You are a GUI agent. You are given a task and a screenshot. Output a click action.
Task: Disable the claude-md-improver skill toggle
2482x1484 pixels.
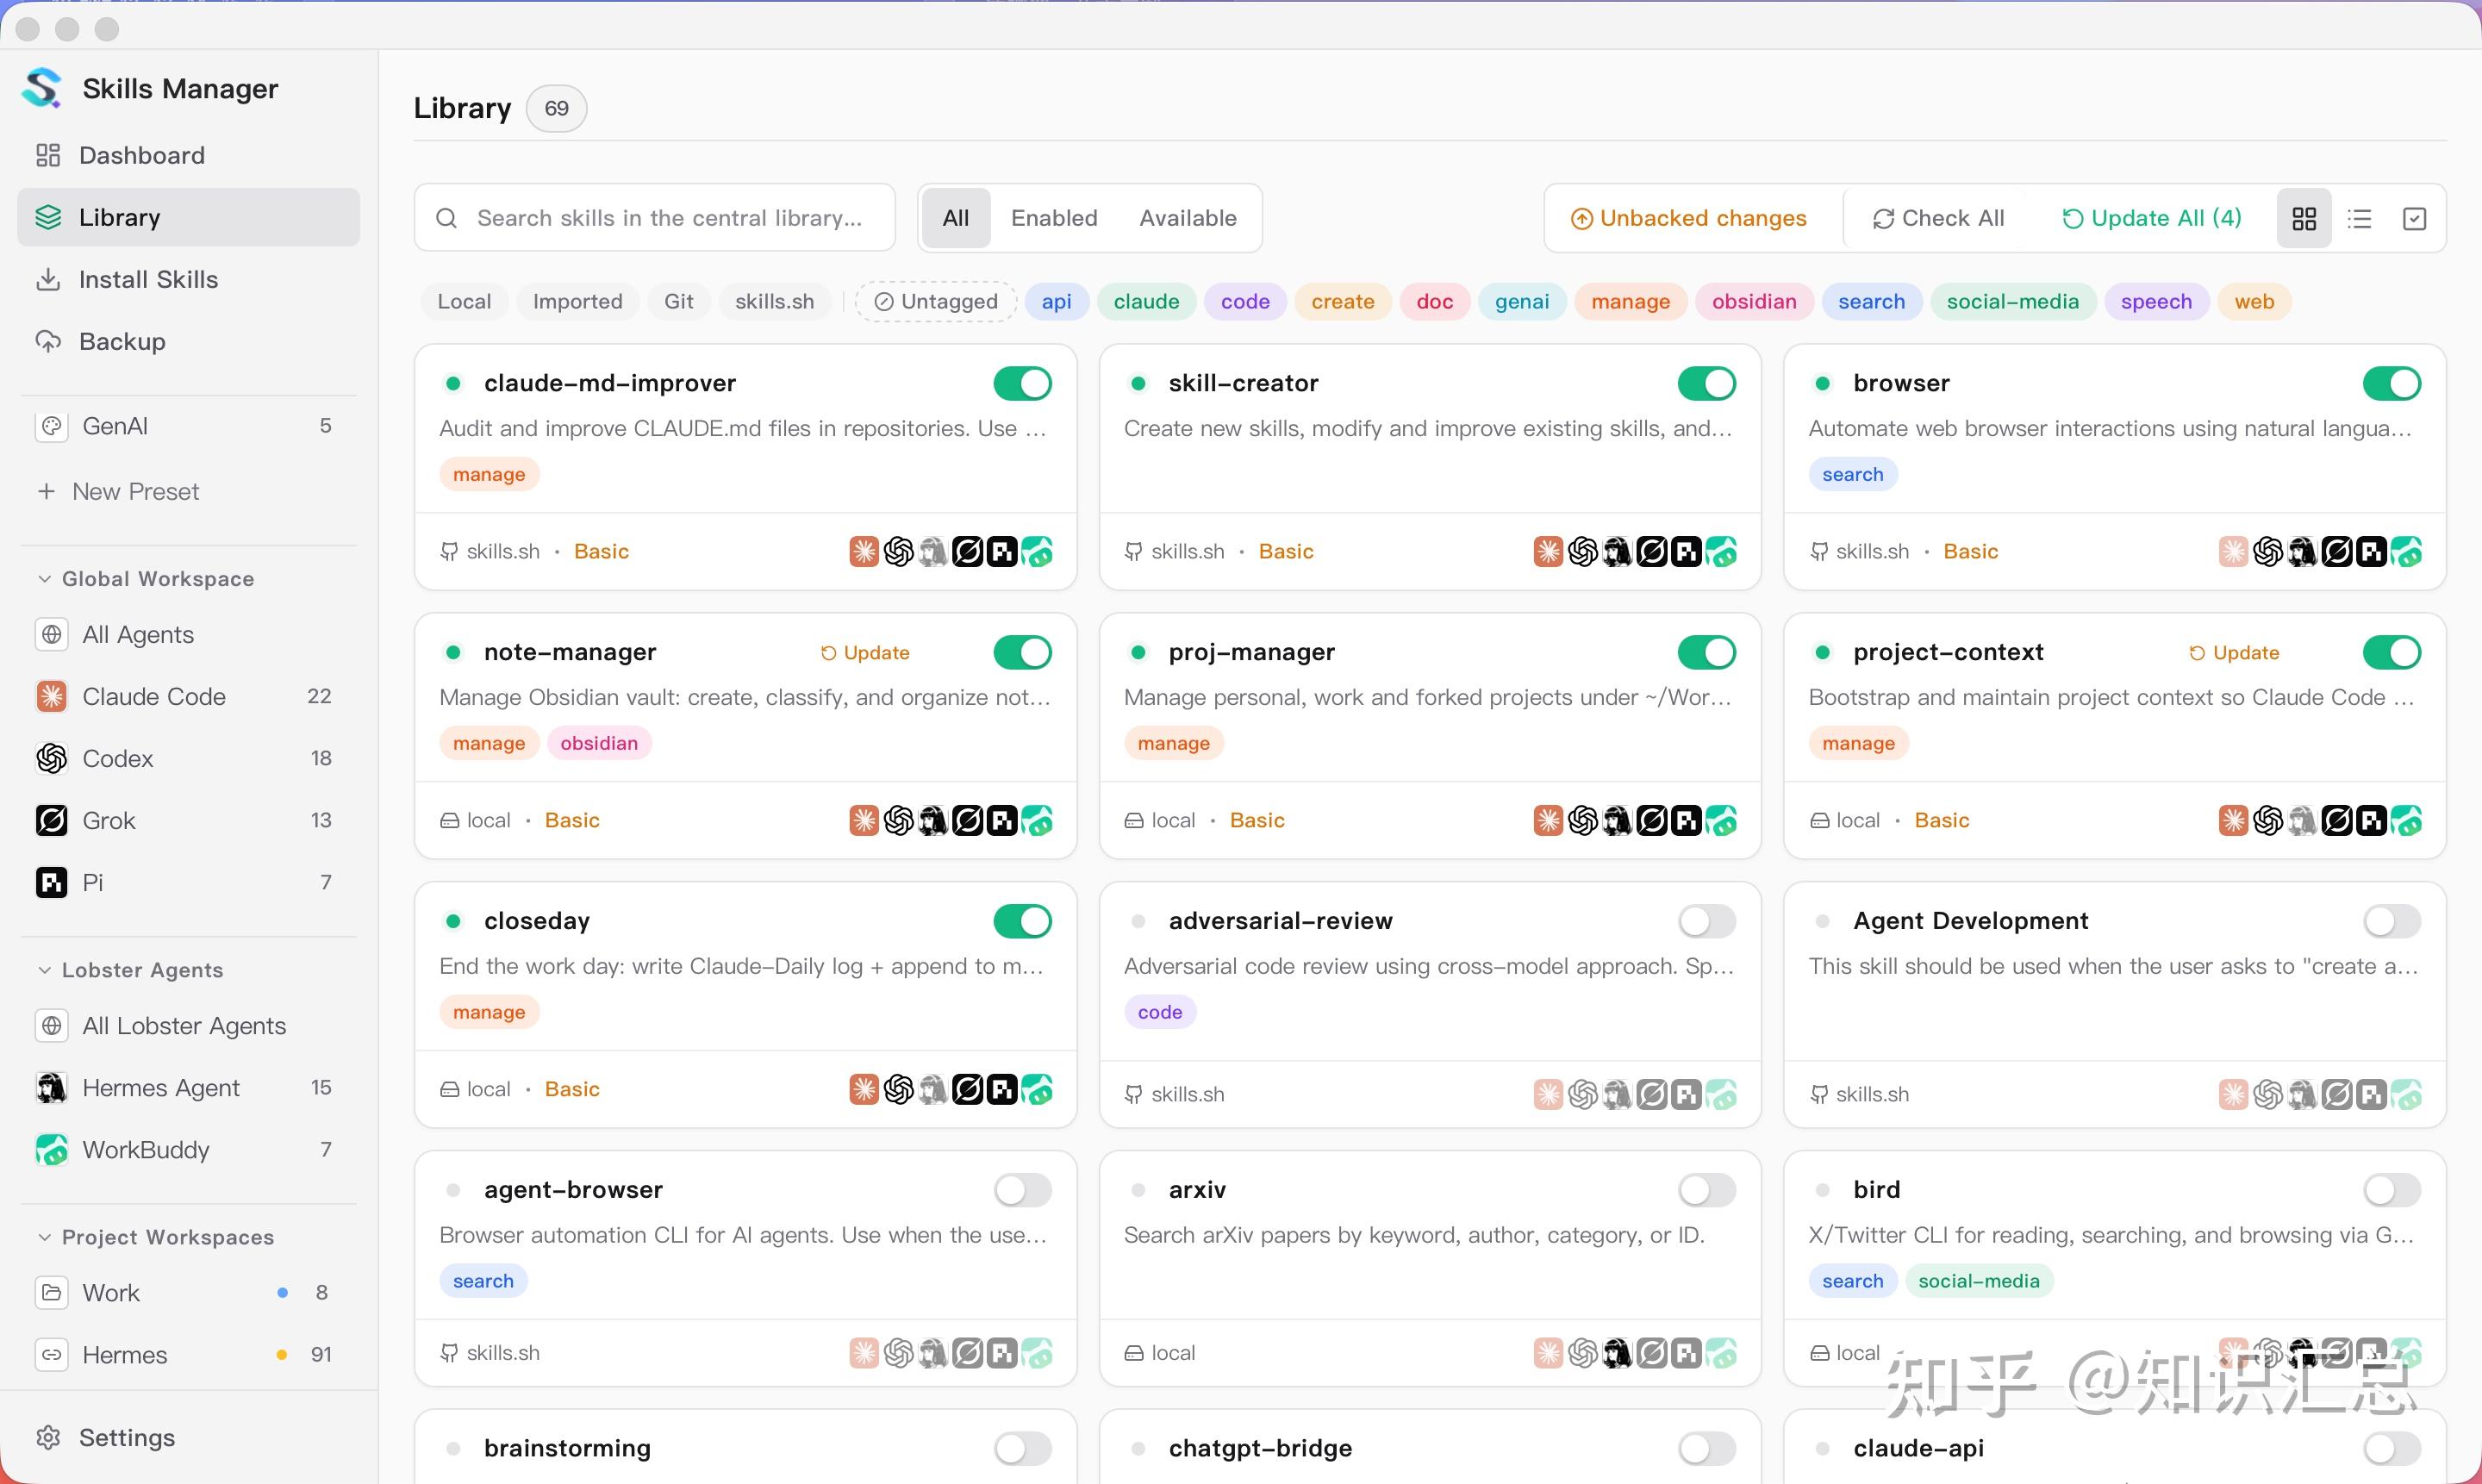click(1022, 383)
